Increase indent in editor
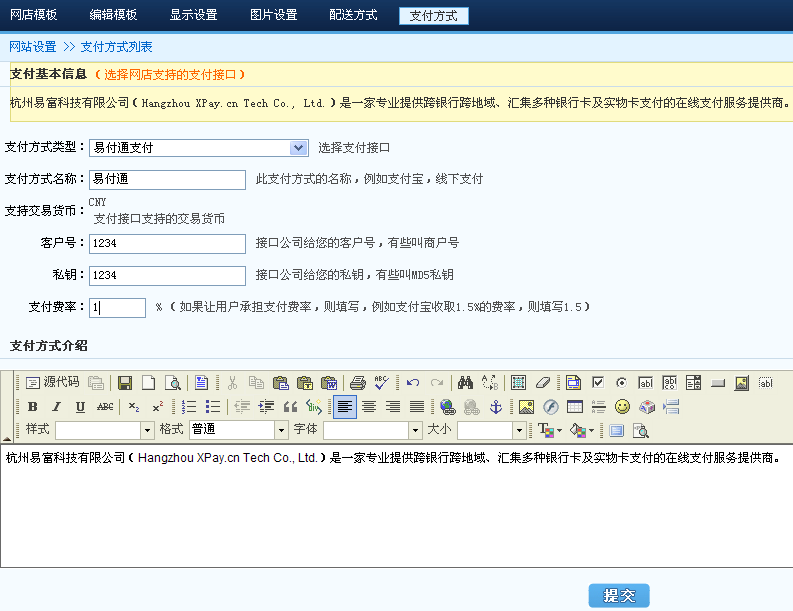 (x=266, y=407)
